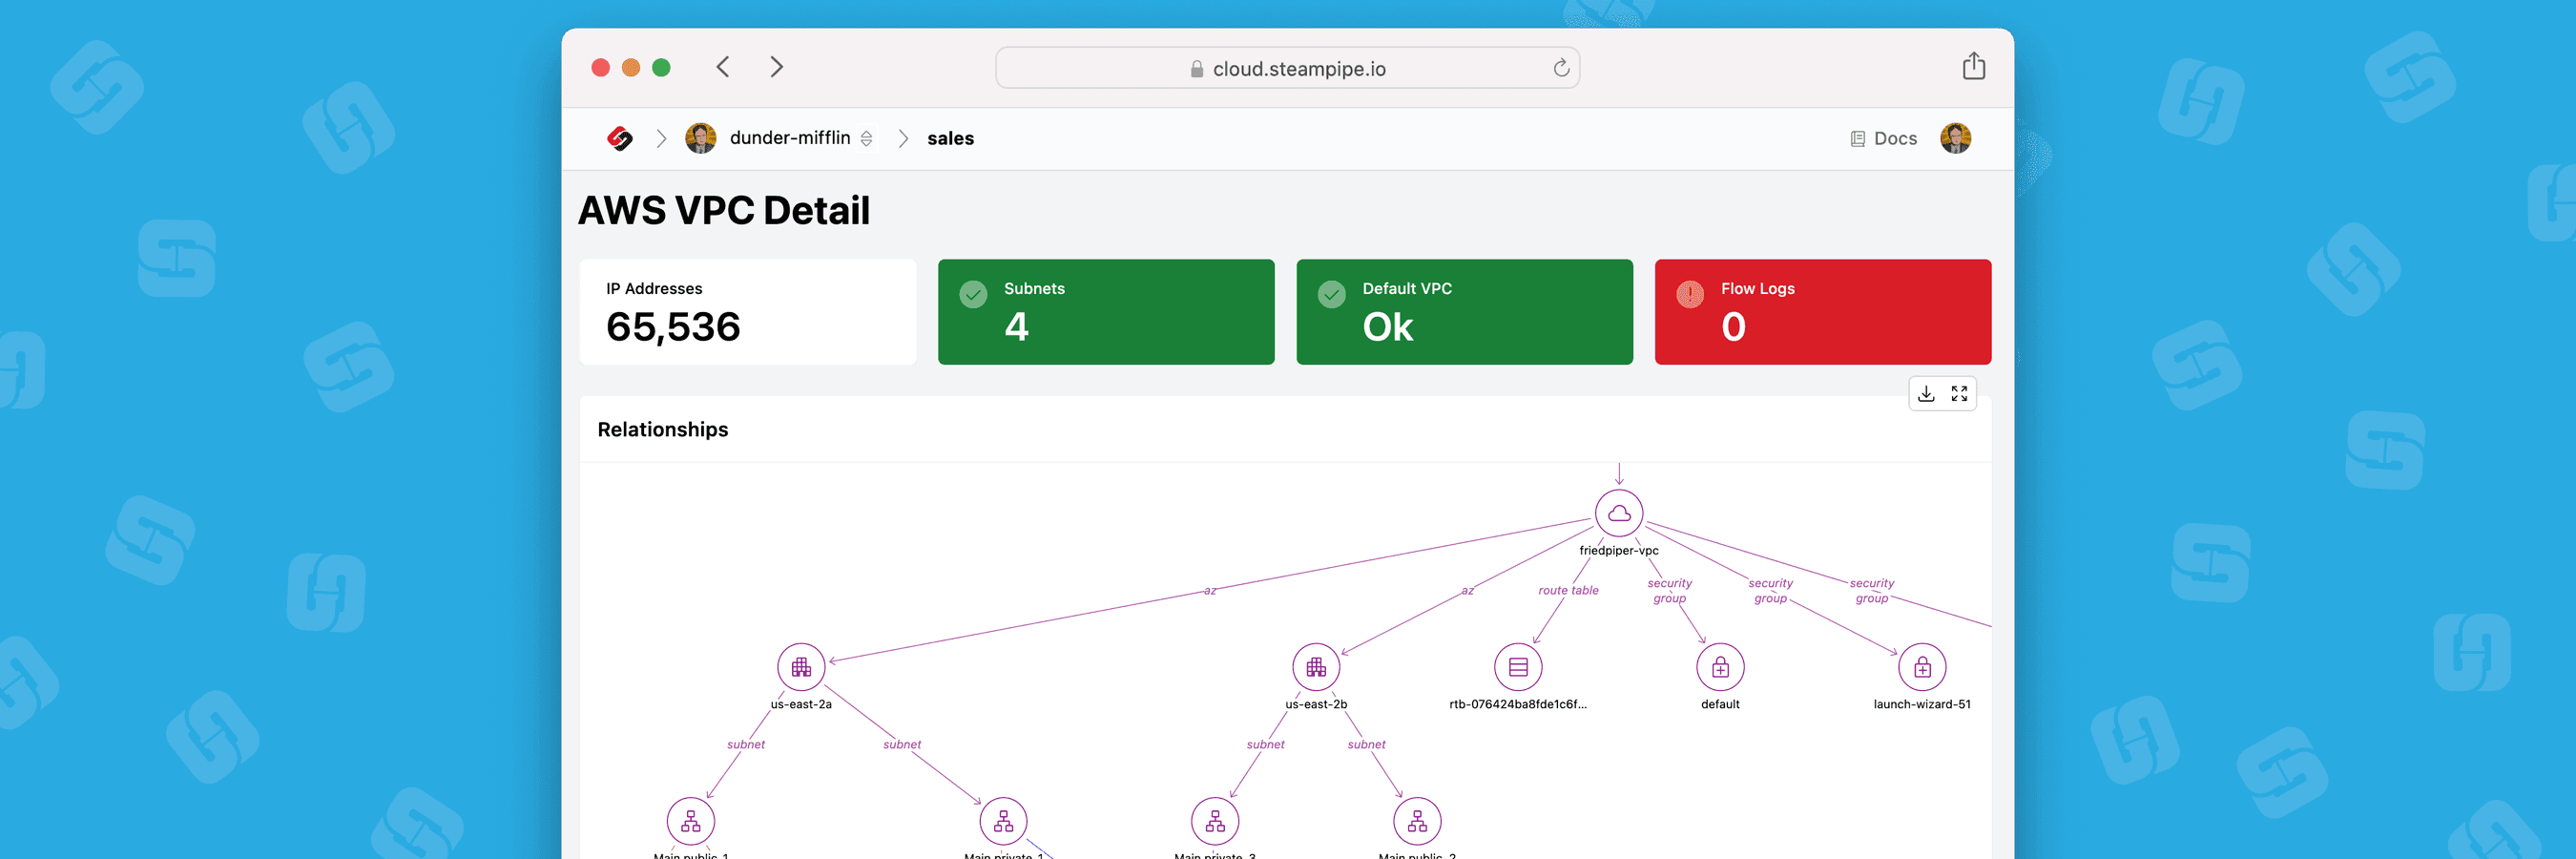
Task: Select the default security group node
Action: click(x=1720, y=667)
